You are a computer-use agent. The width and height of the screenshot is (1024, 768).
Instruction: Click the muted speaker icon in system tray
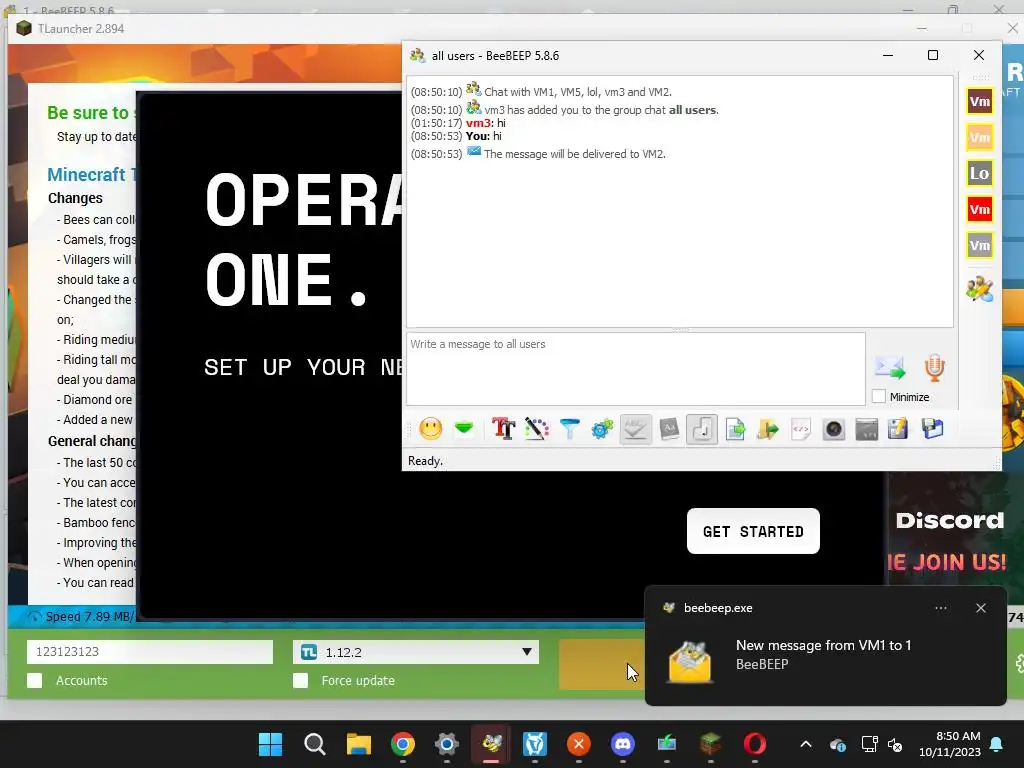(x=895, y=744)
